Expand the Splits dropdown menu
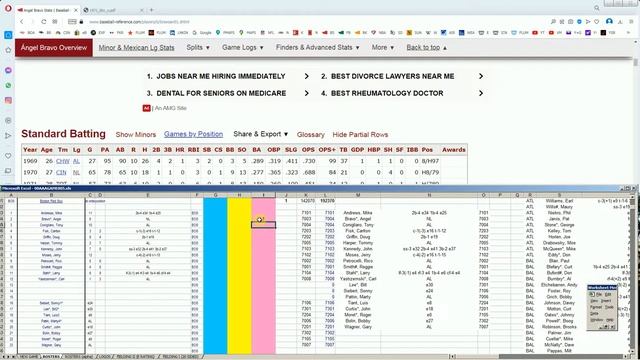 tap(198, 47)
